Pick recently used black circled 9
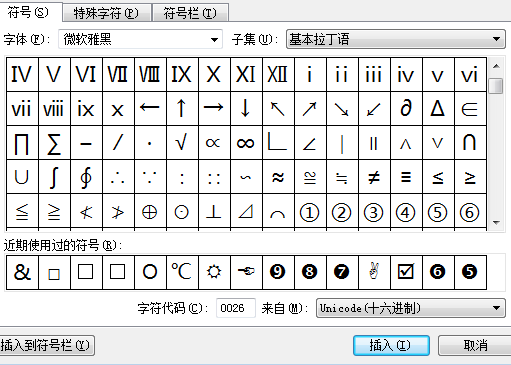This screenshot has height=365, width=511. coord(278,272)
